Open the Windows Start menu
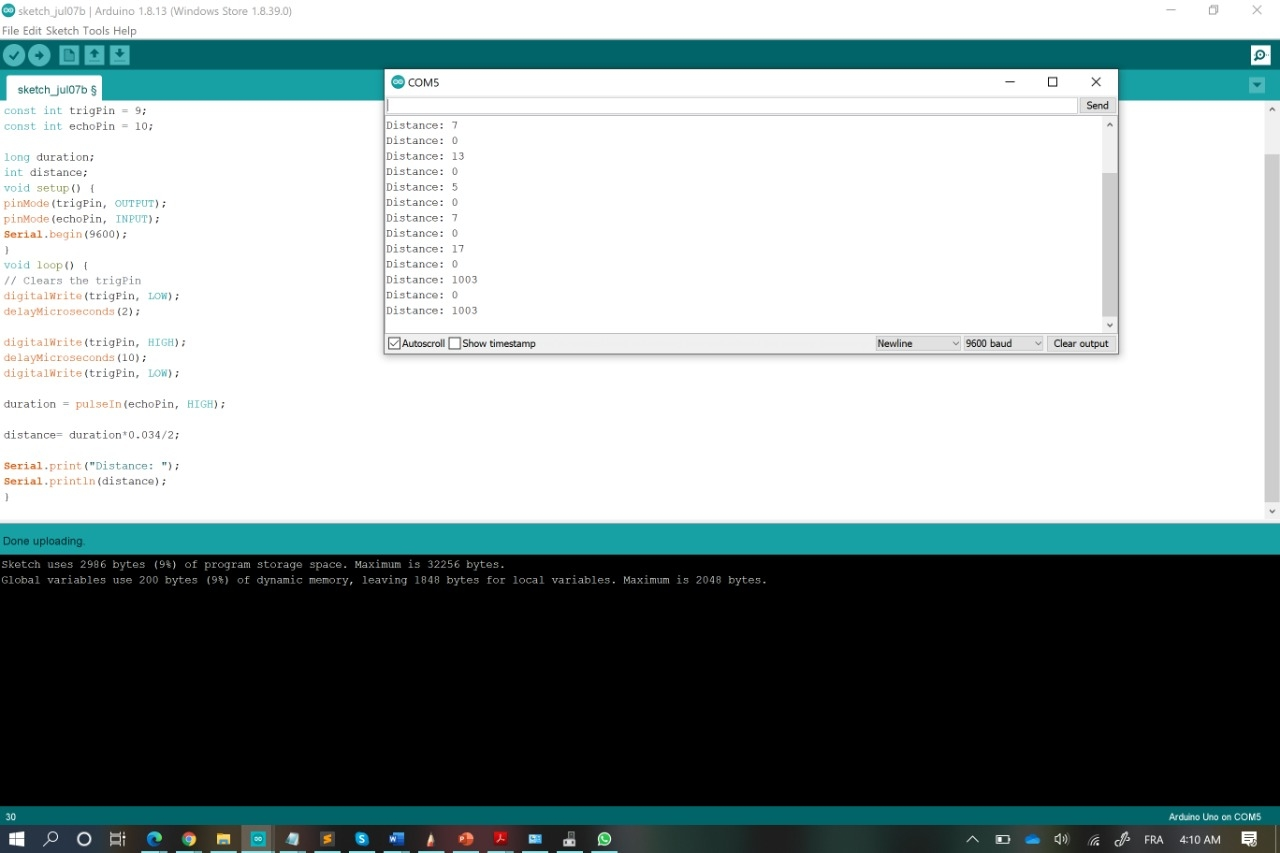The width and height of the screenshot is (1280, 853). tap(17, 839)
